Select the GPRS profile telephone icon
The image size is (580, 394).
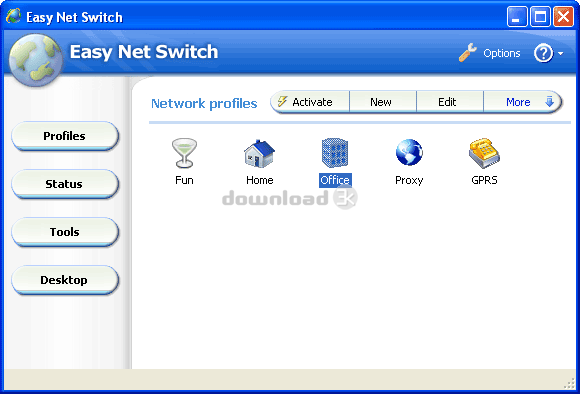(484, 153)
